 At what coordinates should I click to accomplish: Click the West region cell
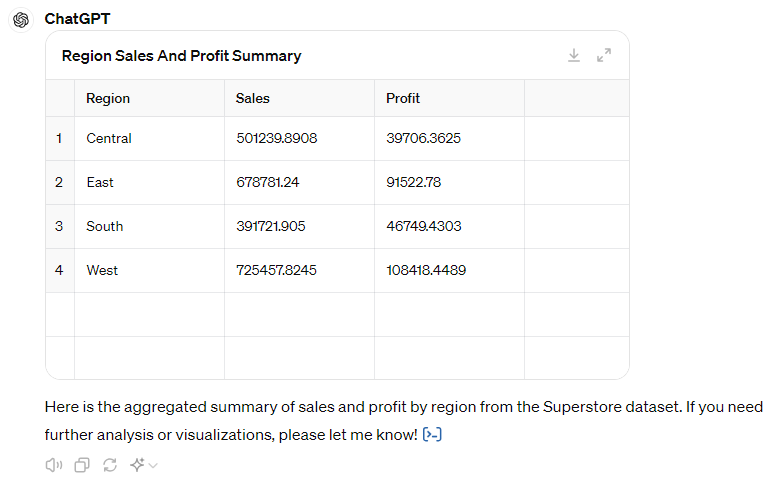pos(102,270)
